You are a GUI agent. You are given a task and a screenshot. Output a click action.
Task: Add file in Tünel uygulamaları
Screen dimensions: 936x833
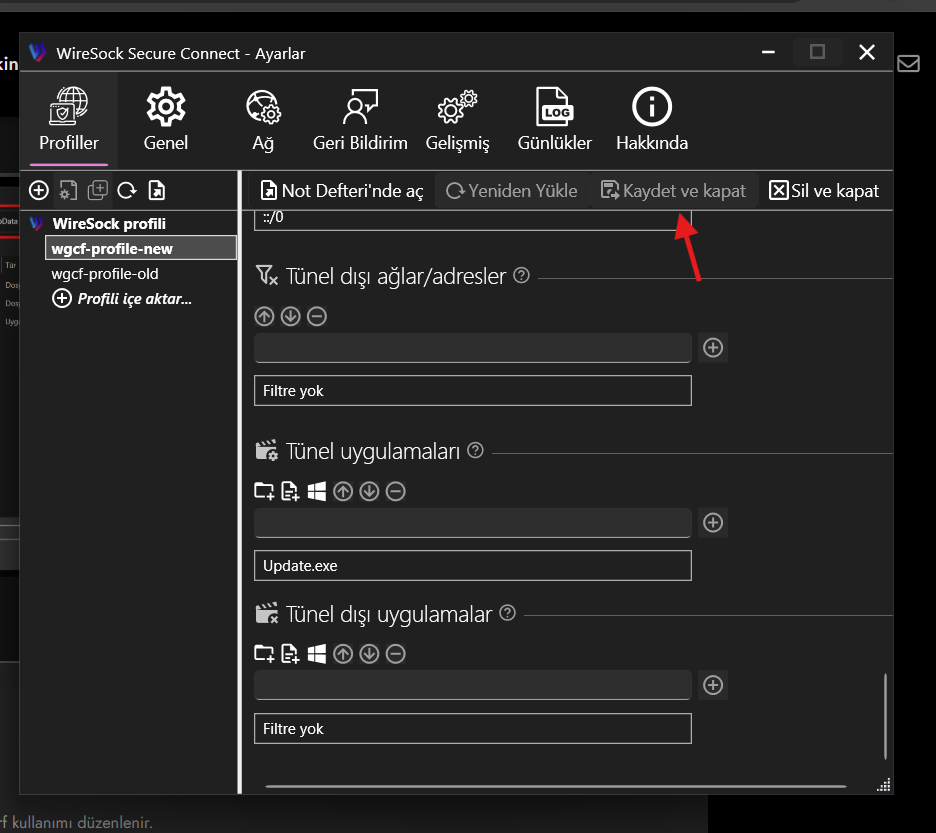coord(290,491)
